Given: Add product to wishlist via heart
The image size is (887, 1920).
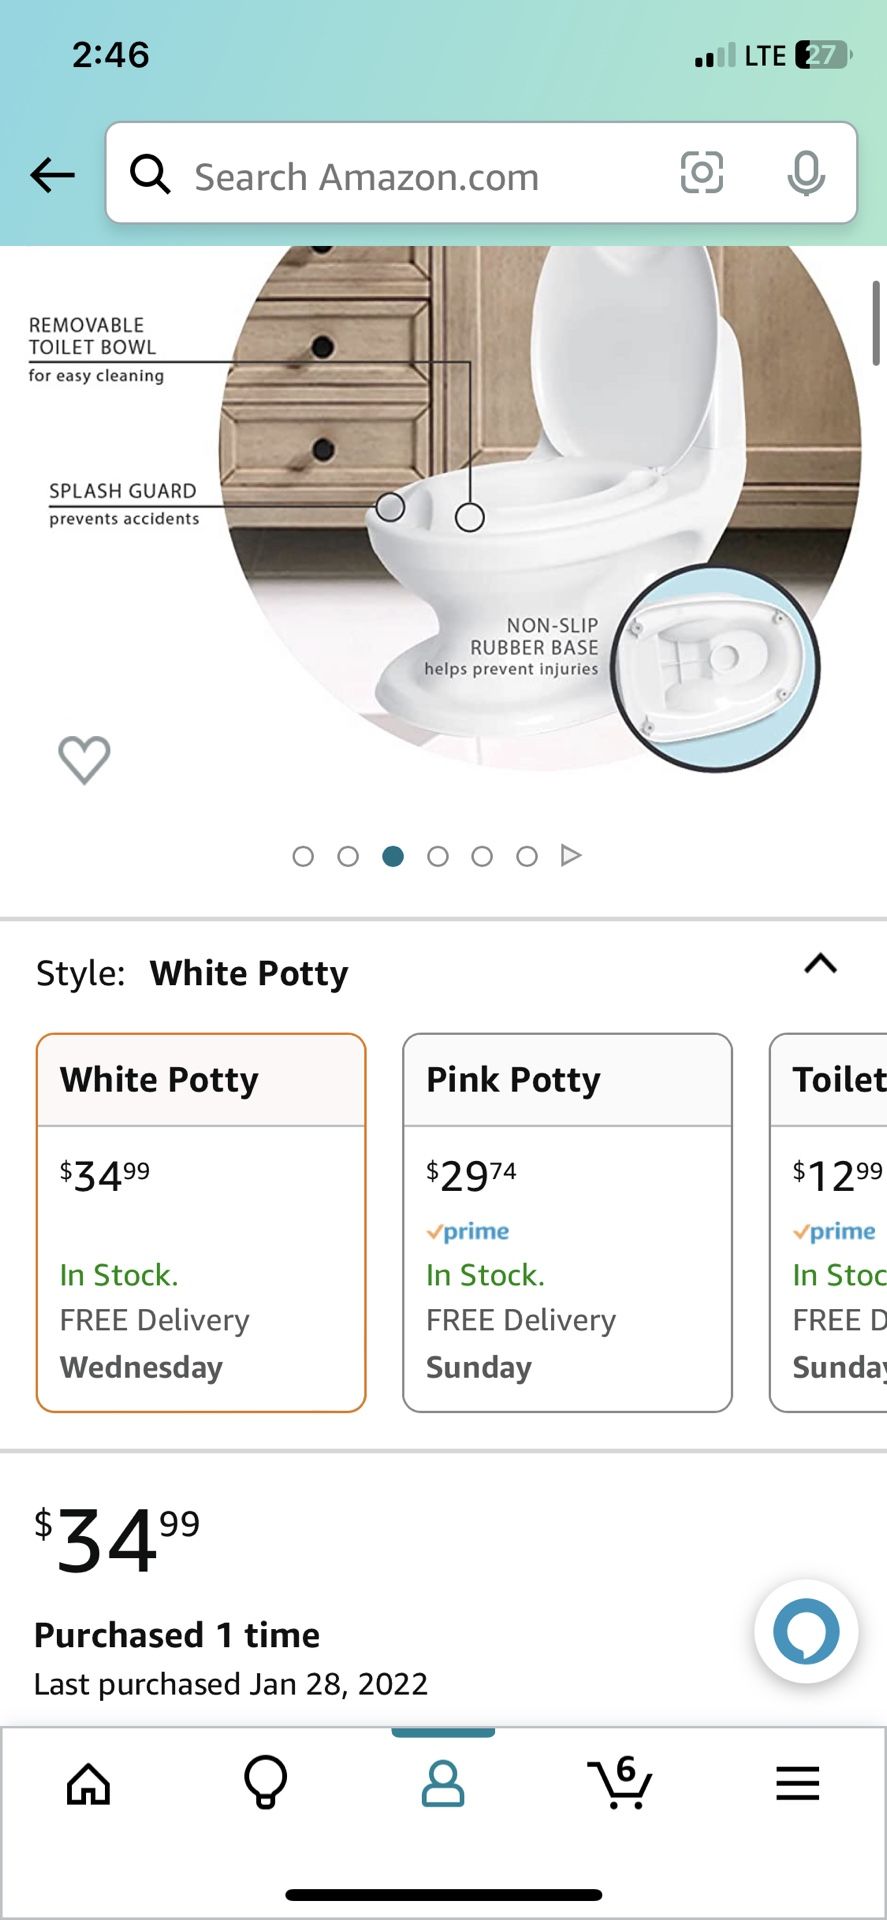Looking at the screenshot, I should (84, 758).
